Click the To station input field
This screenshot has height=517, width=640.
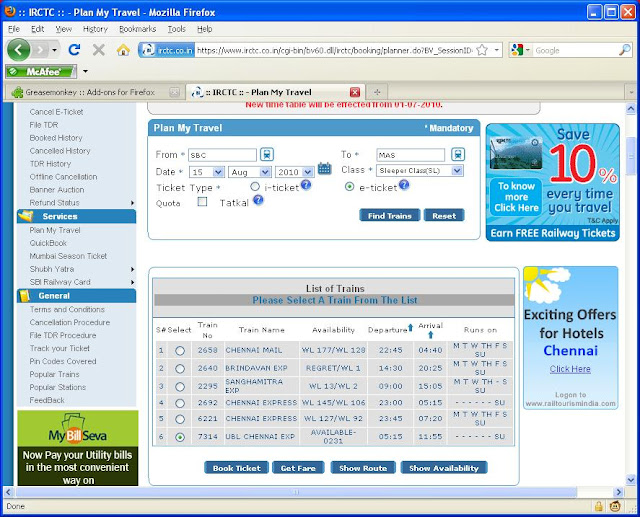pos(410,155)
